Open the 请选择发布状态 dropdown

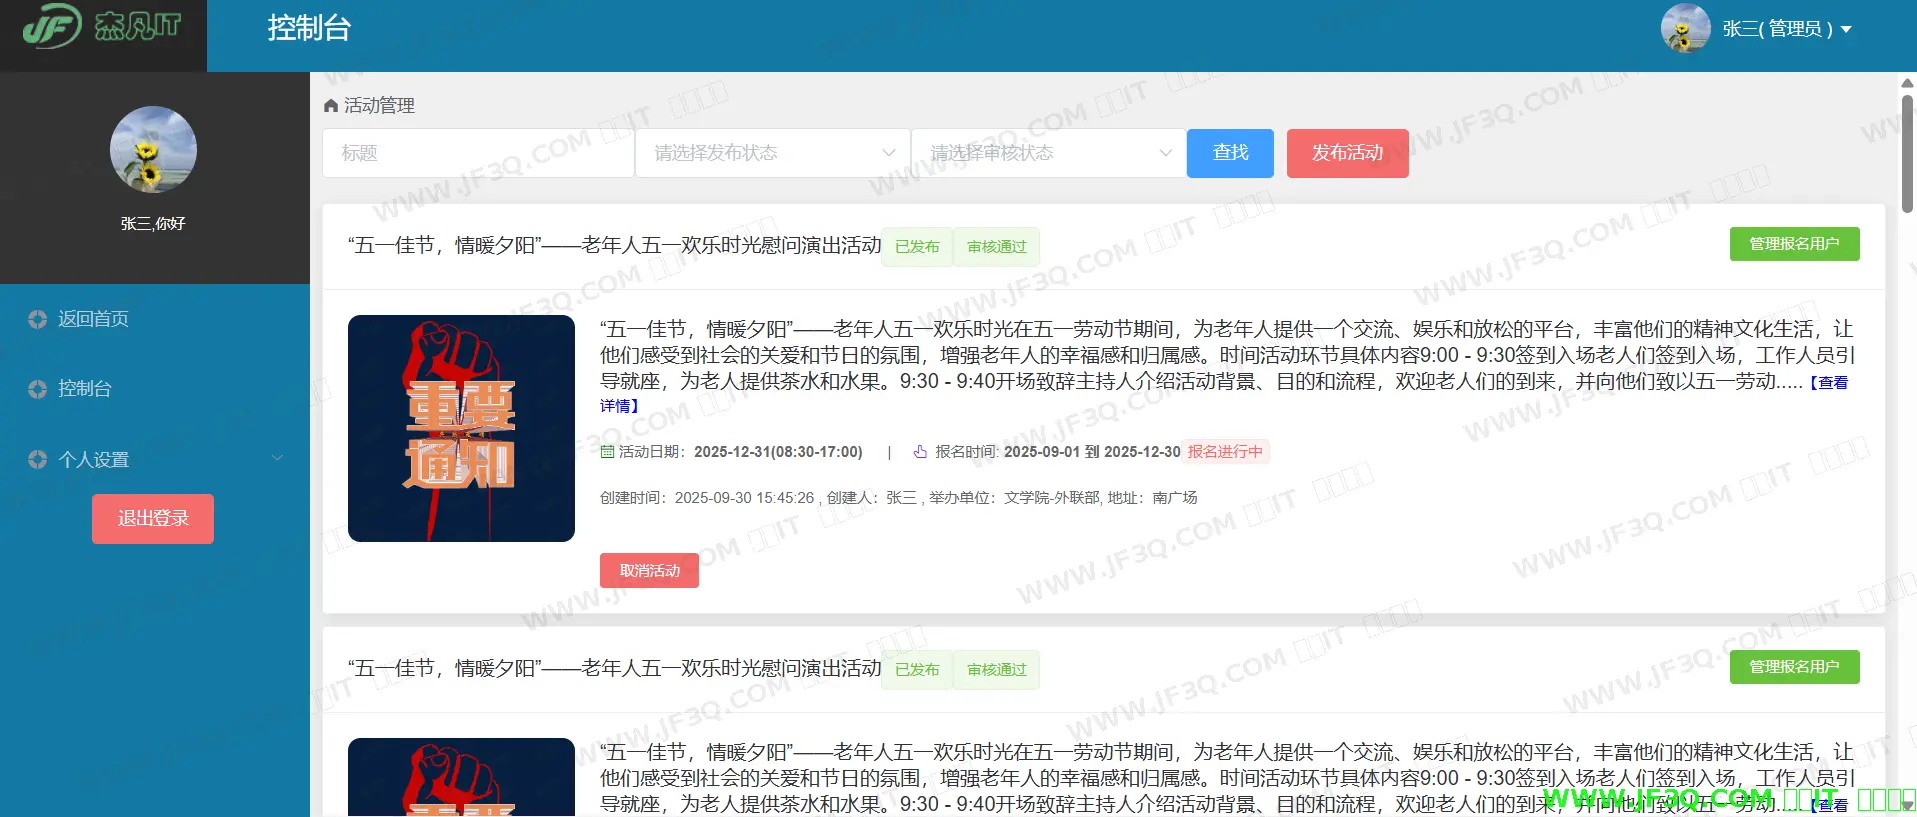tap(773, 153)
